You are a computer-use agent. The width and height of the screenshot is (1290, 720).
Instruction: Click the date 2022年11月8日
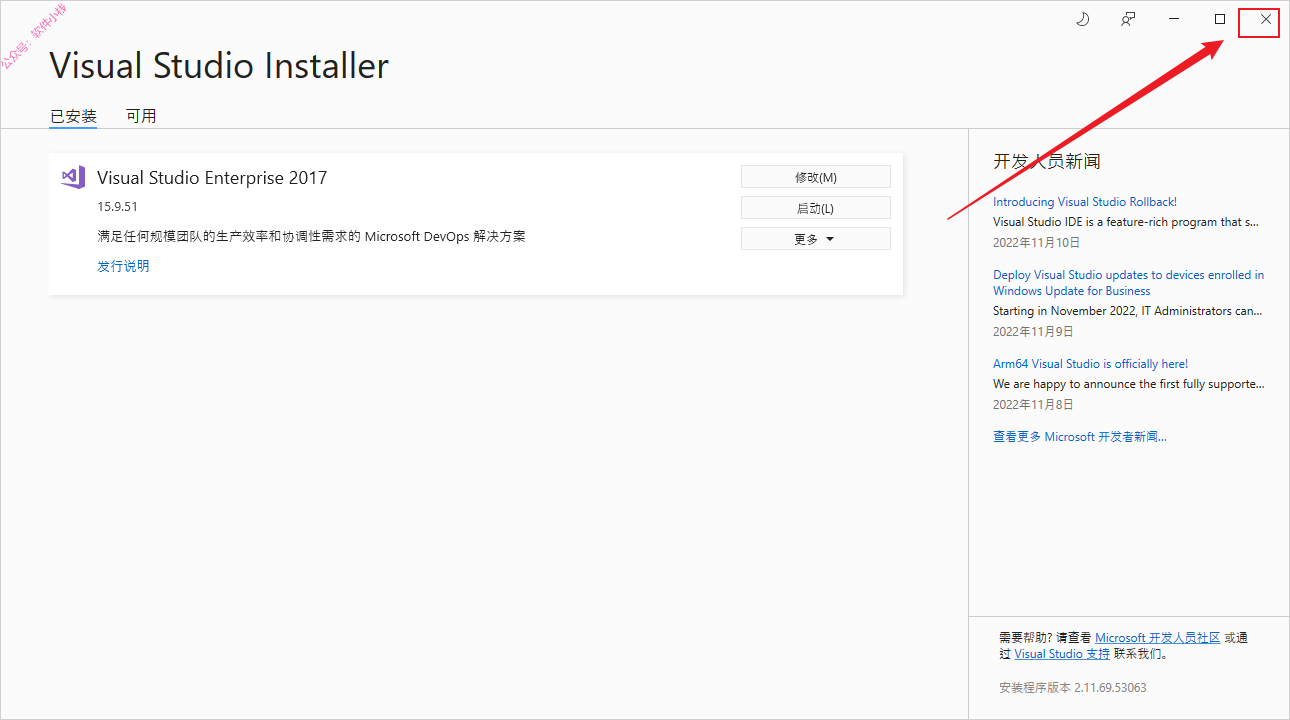tap(1033, 405)
